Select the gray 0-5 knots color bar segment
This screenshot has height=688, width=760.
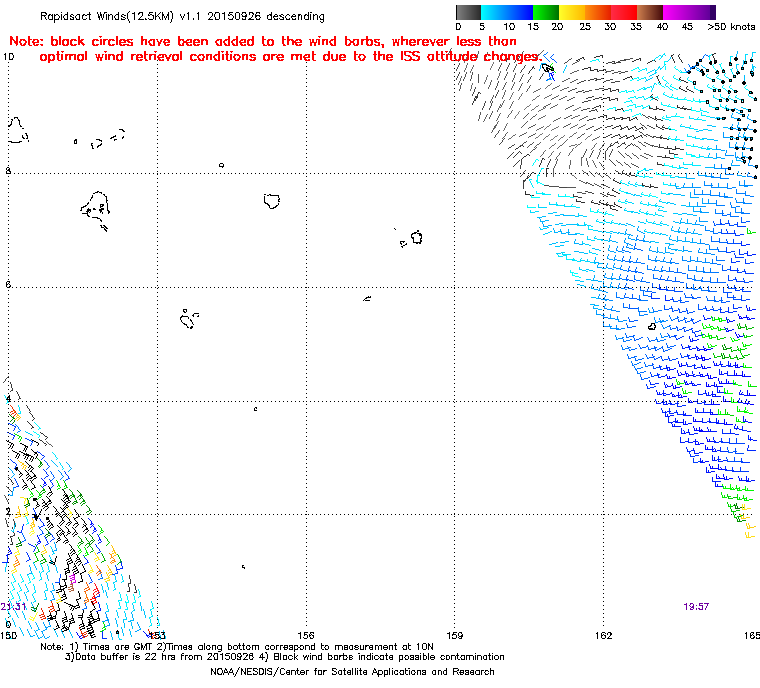[x=469, y=12]
